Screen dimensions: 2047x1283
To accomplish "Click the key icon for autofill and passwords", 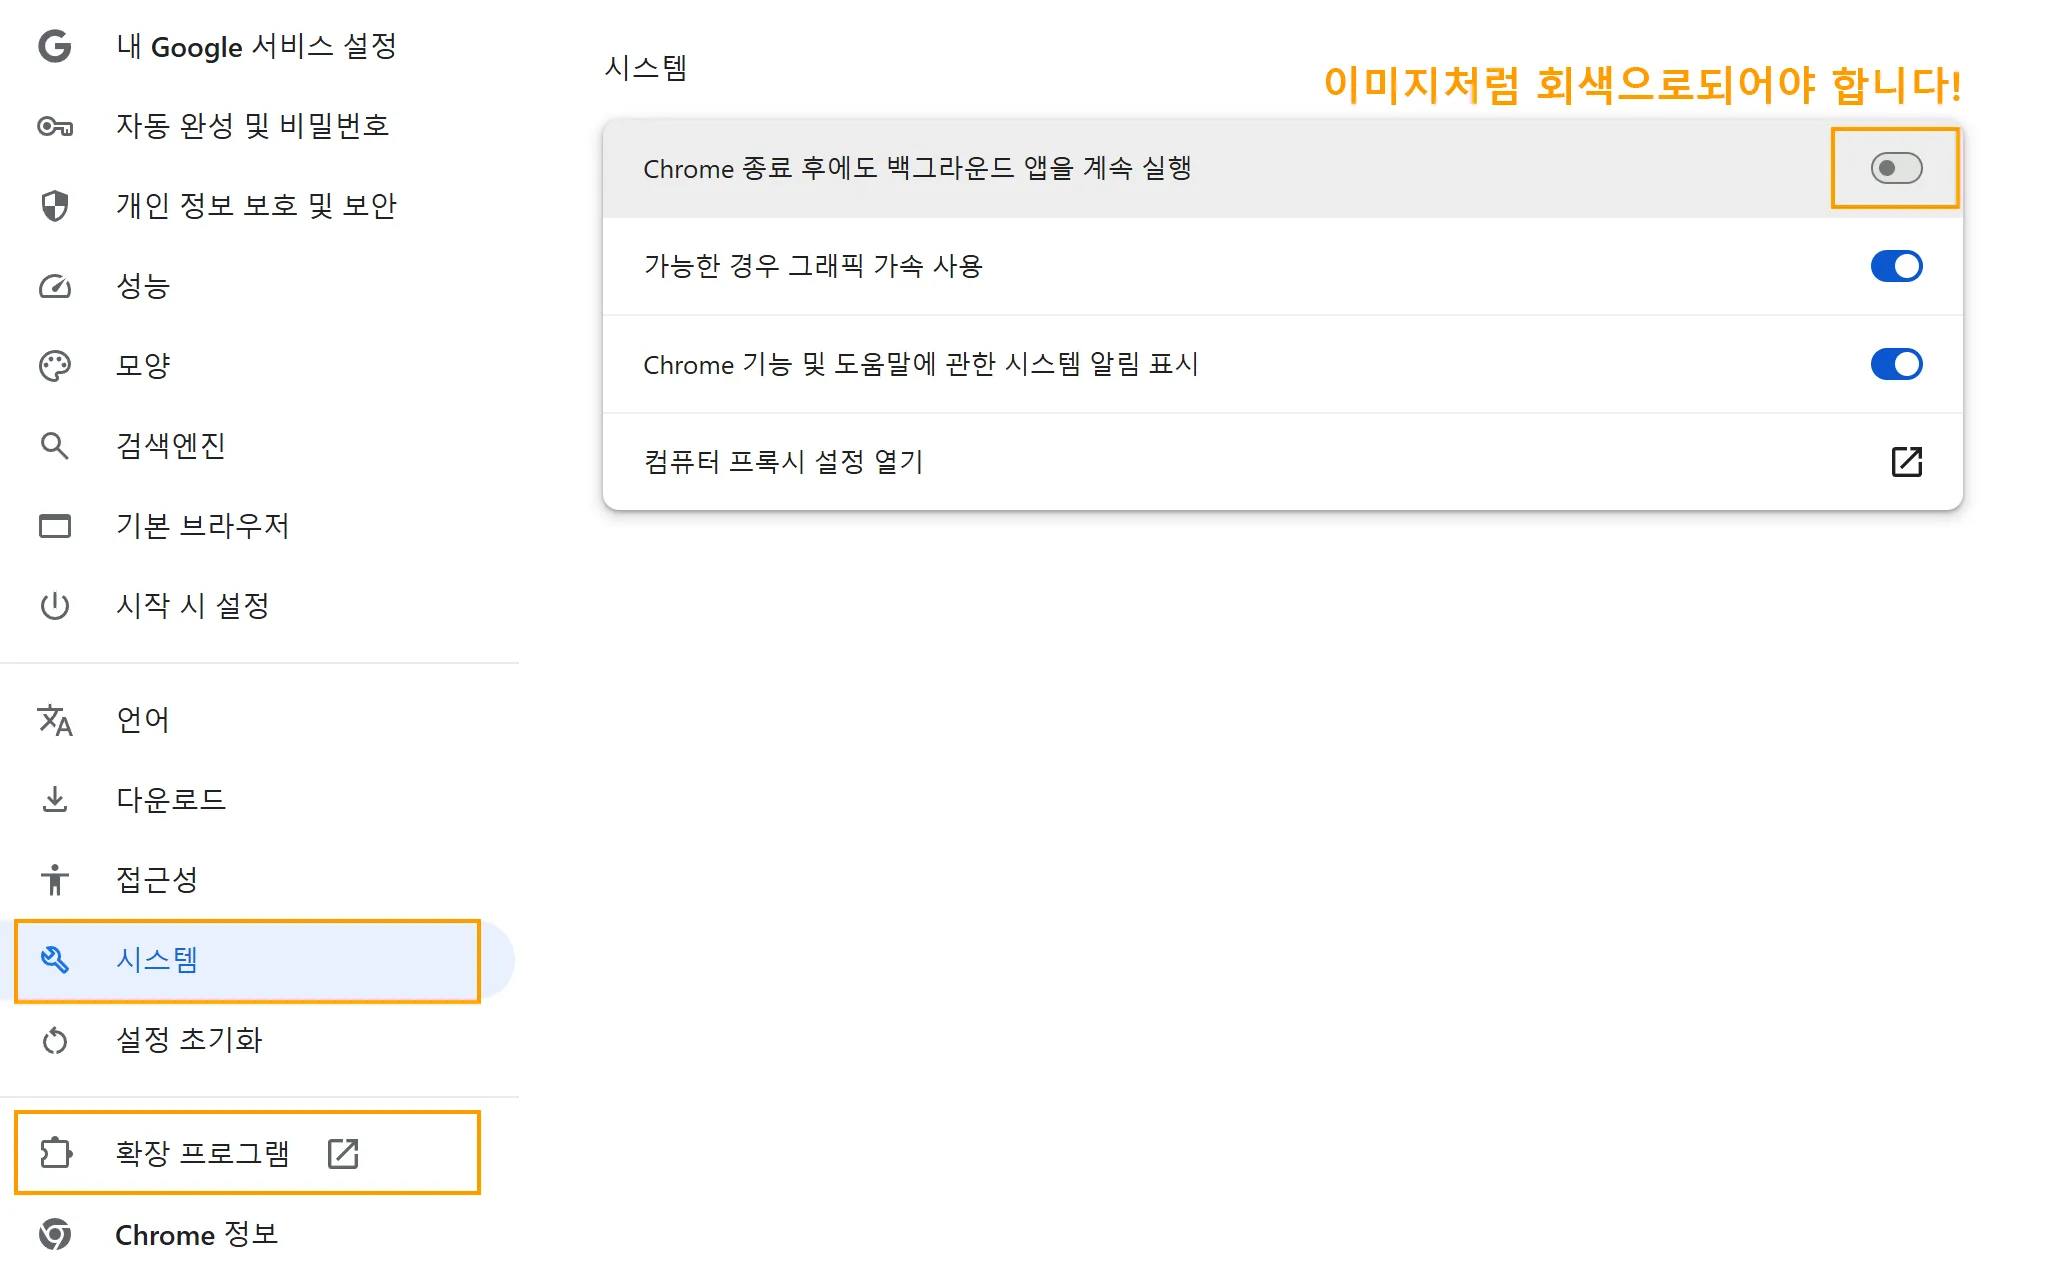I will pos(55,126).
